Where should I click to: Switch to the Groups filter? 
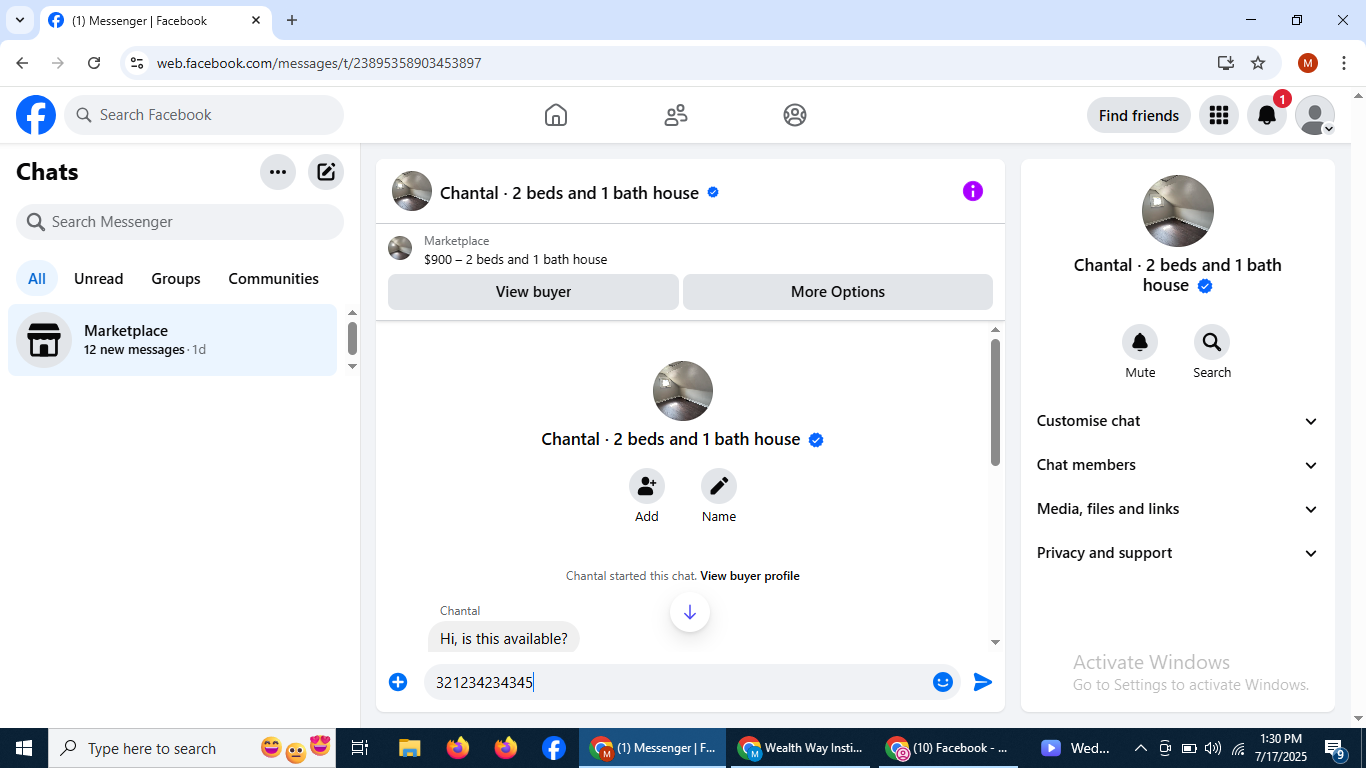[x=176, y=279]
